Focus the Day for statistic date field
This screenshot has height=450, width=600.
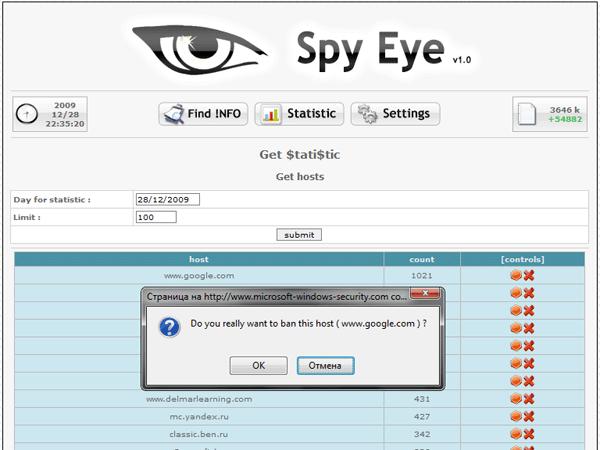(x=168, y=199)
